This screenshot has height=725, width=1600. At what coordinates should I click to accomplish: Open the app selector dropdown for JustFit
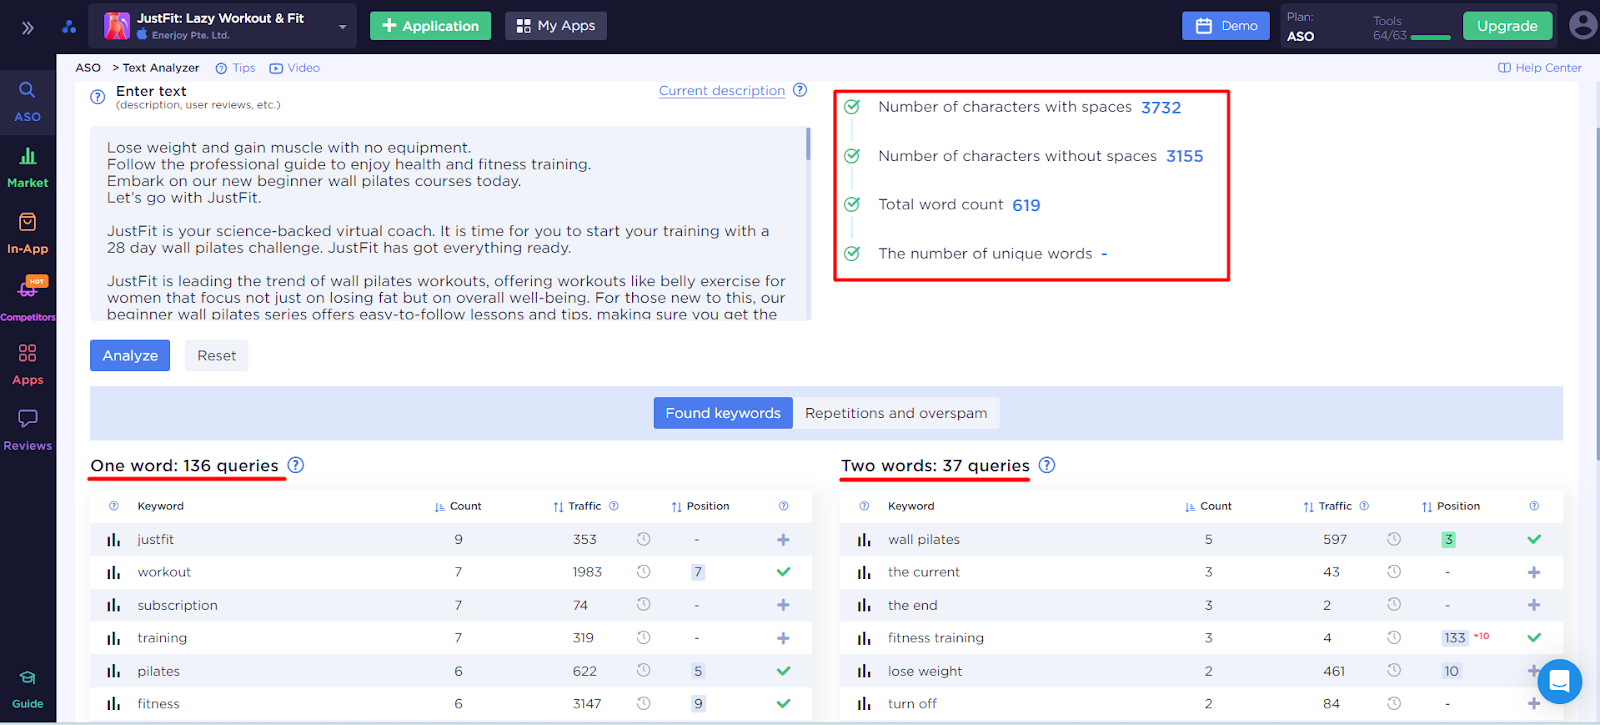(x=342, y=27)
